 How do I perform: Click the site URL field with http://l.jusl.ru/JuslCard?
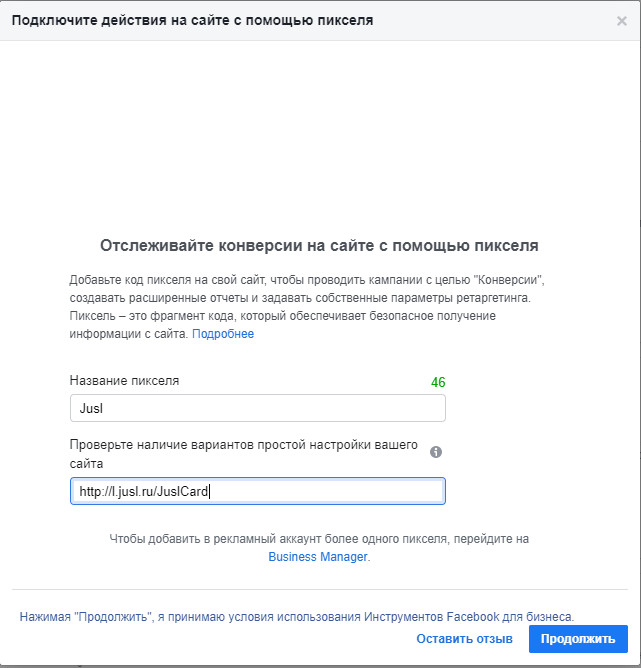click(x=257, y=491)
